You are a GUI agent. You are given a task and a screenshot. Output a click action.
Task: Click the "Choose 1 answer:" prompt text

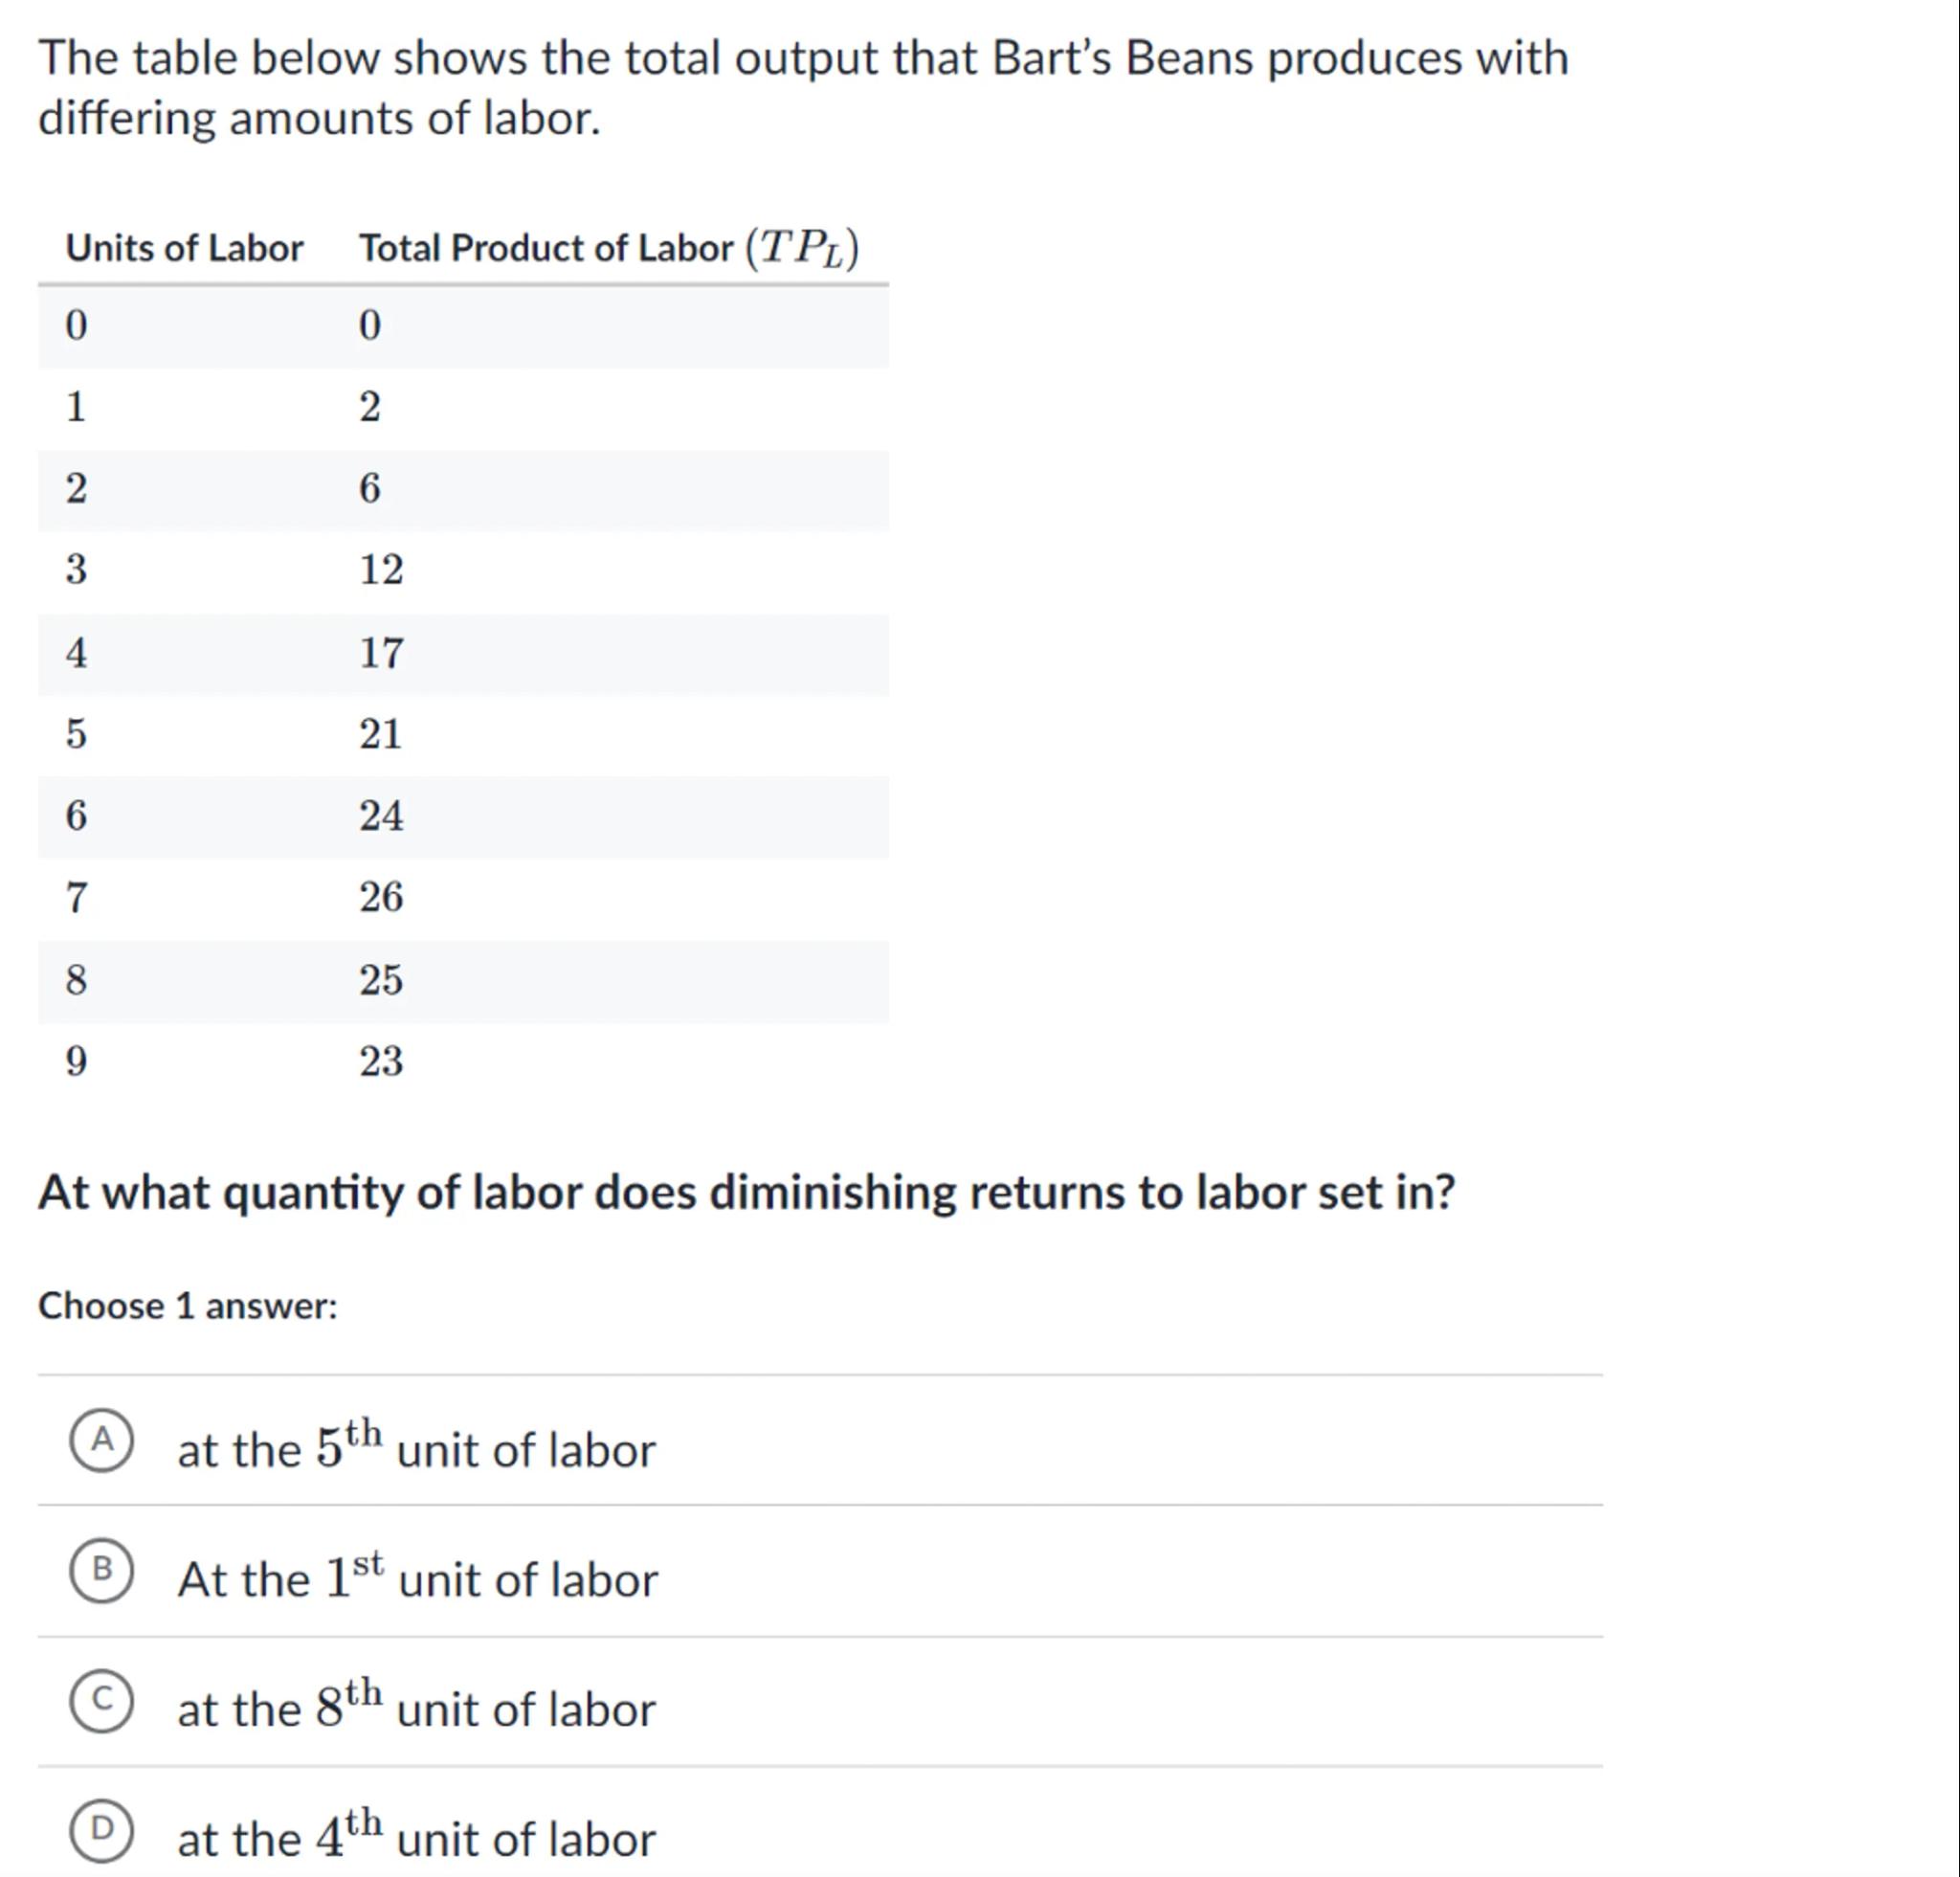click(188, 1306)
